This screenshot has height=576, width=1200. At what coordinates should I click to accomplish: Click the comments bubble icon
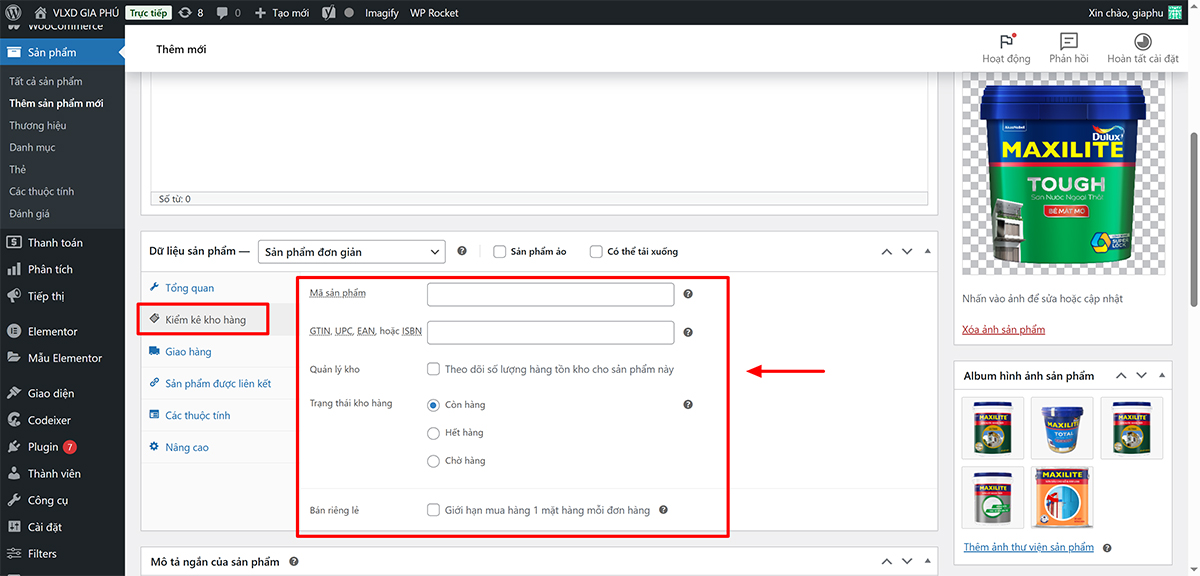pyautogui.click(x=228, y=13)
